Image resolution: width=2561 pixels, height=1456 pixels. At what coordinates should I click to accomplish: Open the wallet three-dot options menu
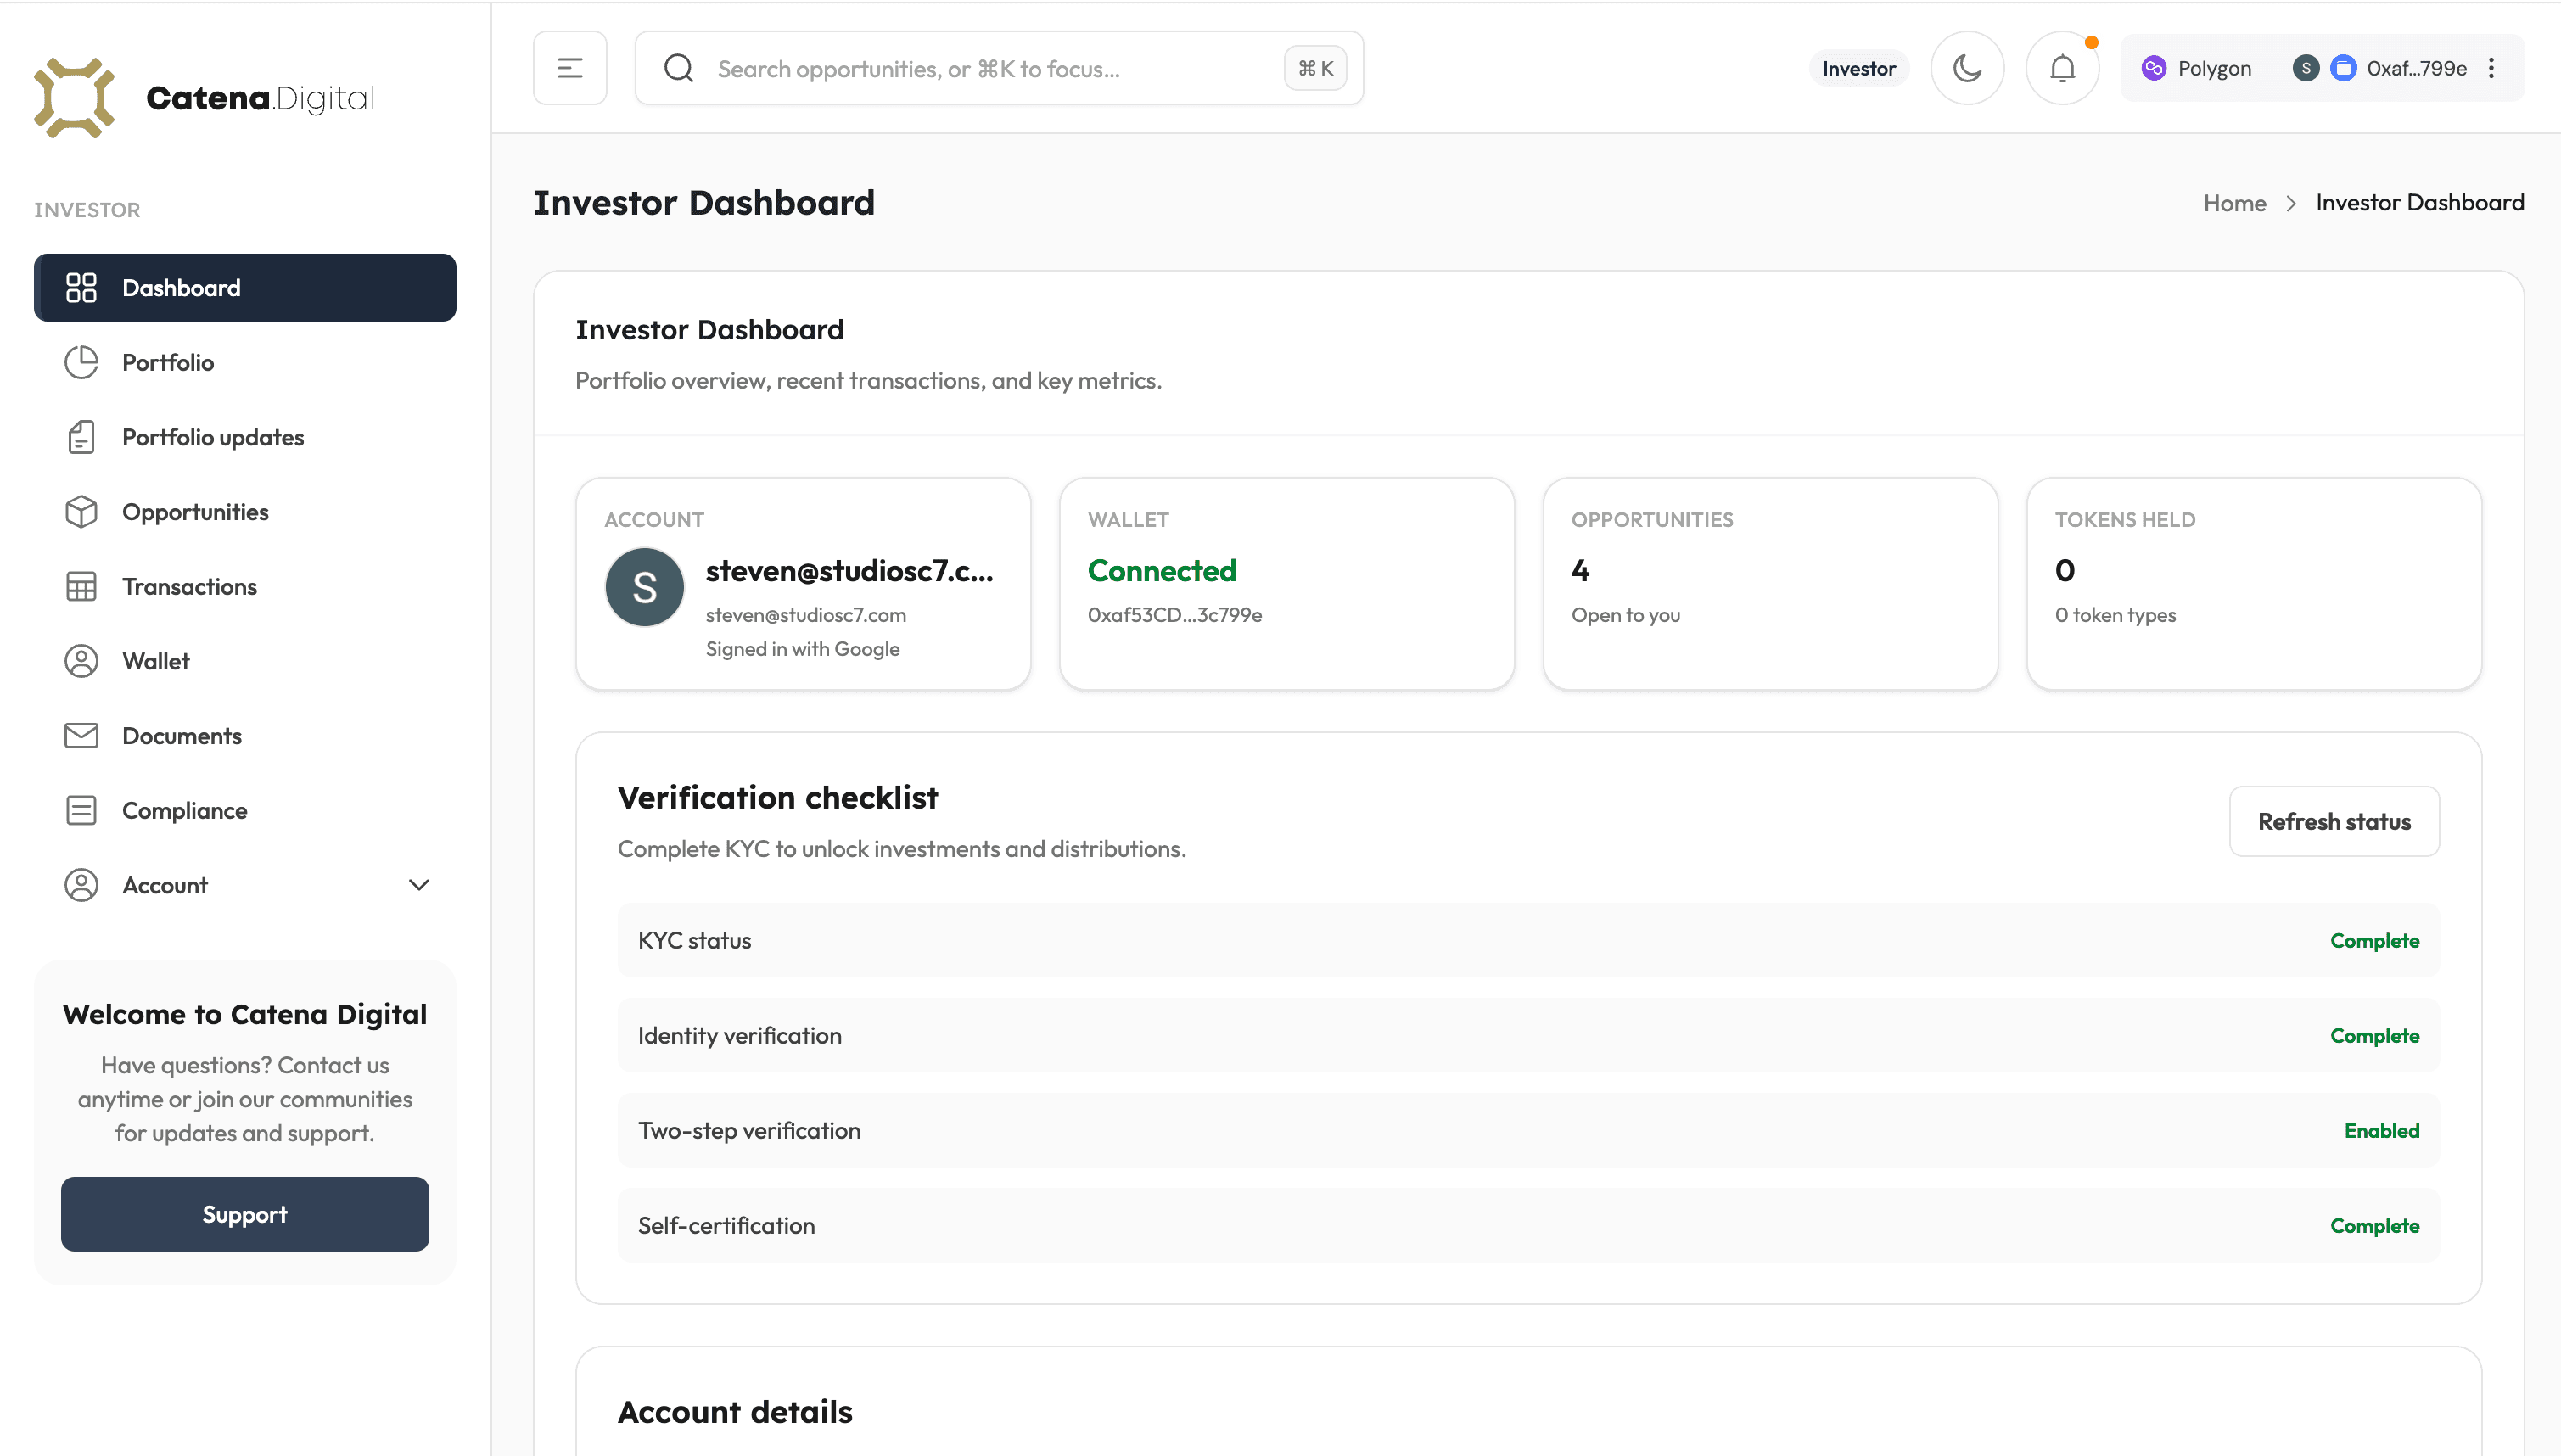(2492, 68)
